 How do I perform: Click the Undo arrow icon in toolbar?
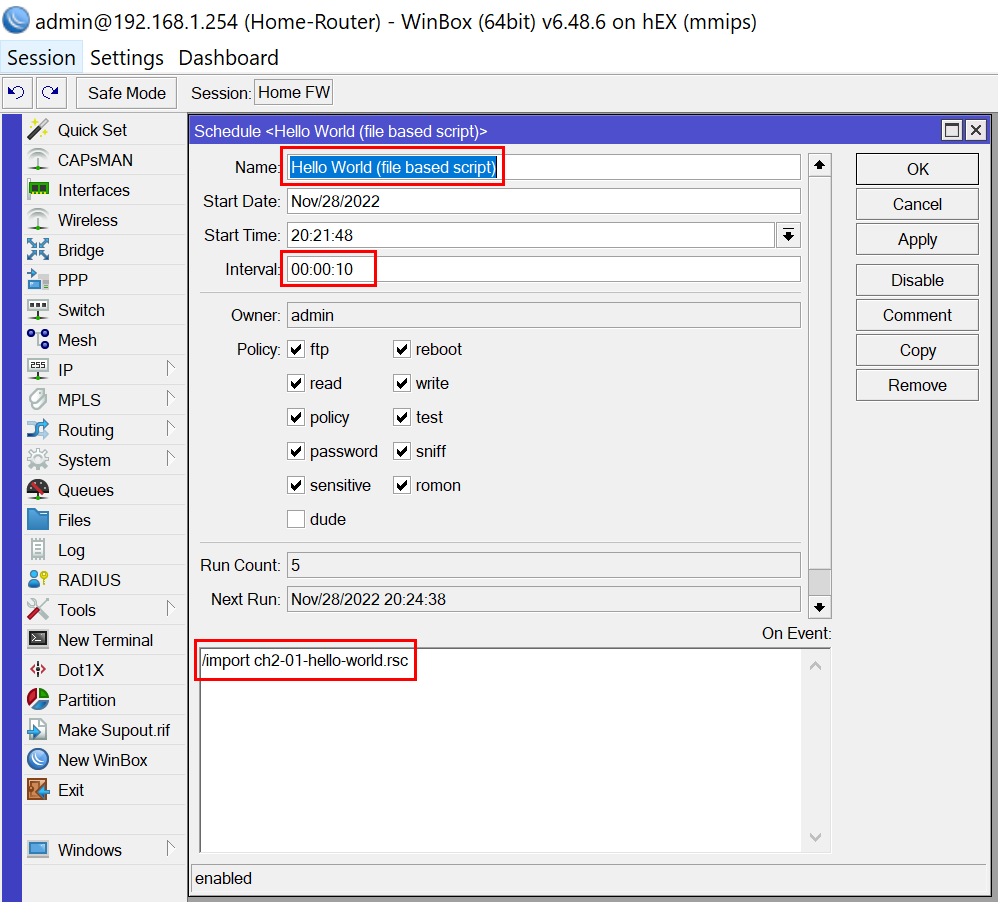point(17,93)
